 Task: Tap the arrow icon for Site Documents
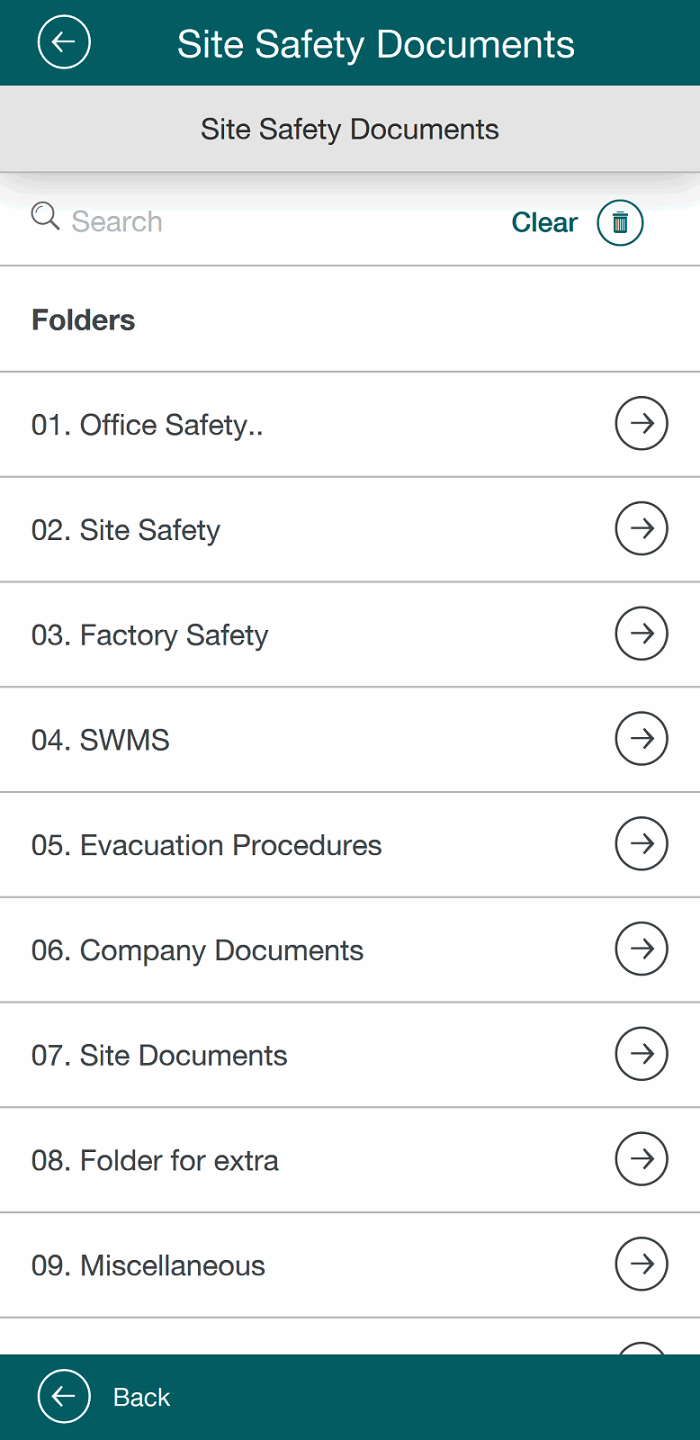click(641, 1054)
